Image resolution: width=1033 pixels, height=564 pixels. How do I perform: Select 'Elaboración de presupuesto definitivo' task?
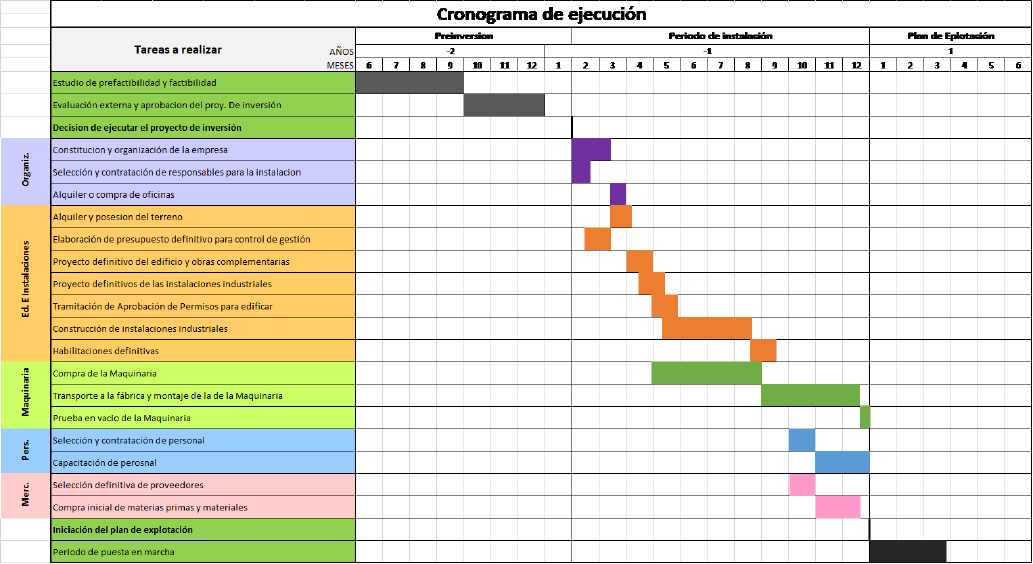pos(203,239)
